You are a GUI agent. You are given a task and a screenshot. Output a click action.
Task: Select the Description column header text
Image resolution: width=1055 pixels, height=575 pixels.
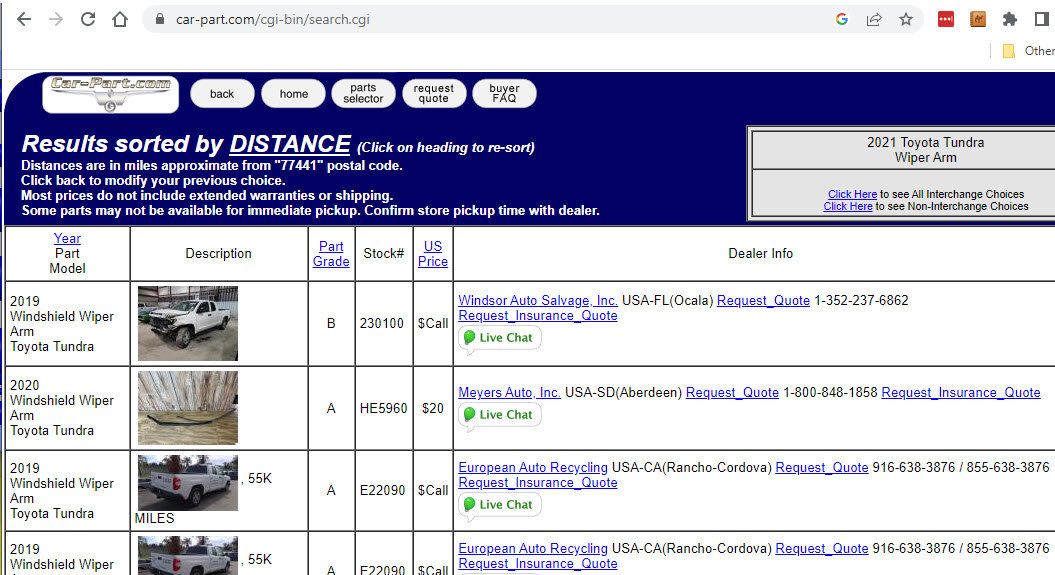[218, 254]
